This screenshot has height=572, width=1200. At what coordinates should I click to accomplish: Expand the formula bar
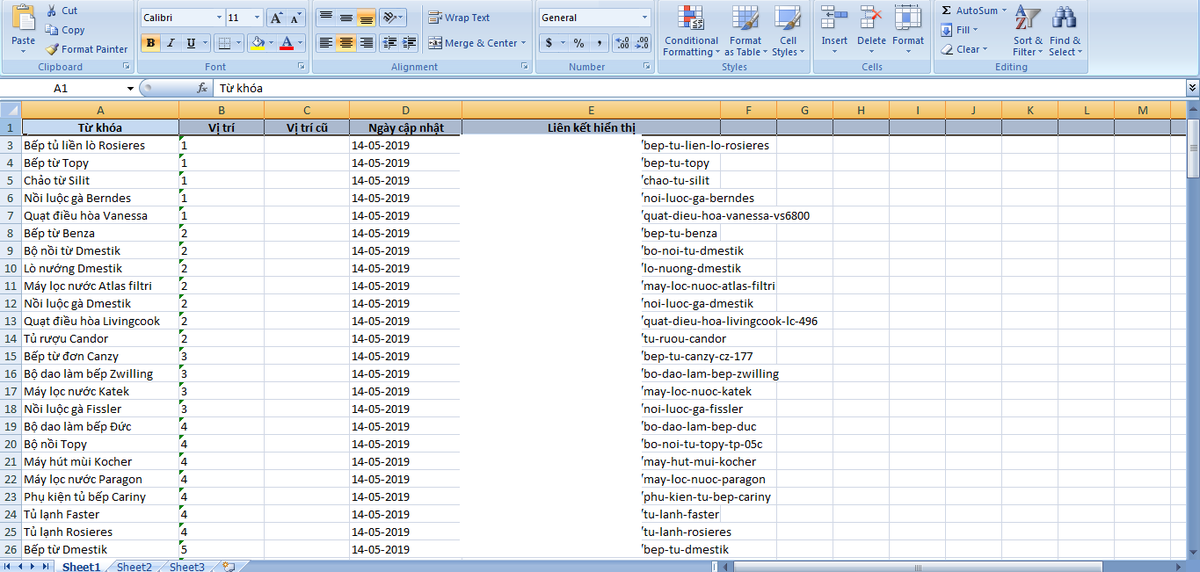pos(1192,88)
